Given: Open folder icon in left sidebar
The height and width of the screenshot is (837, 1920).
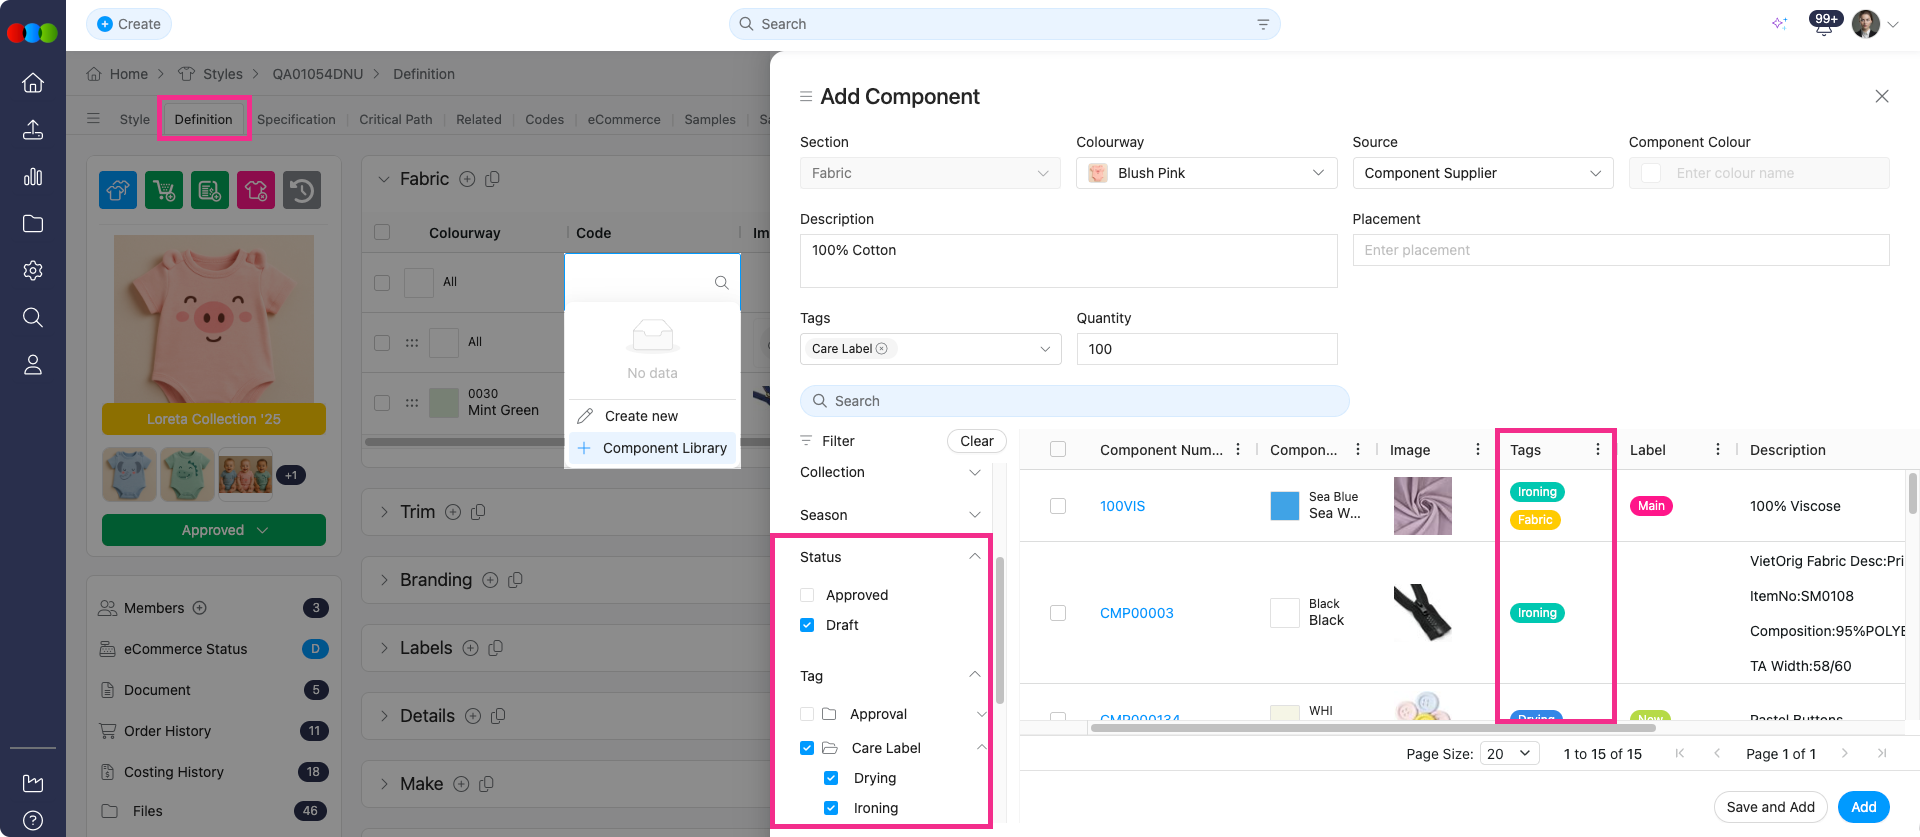Looking at the screenshot, I should click(33, 224).
